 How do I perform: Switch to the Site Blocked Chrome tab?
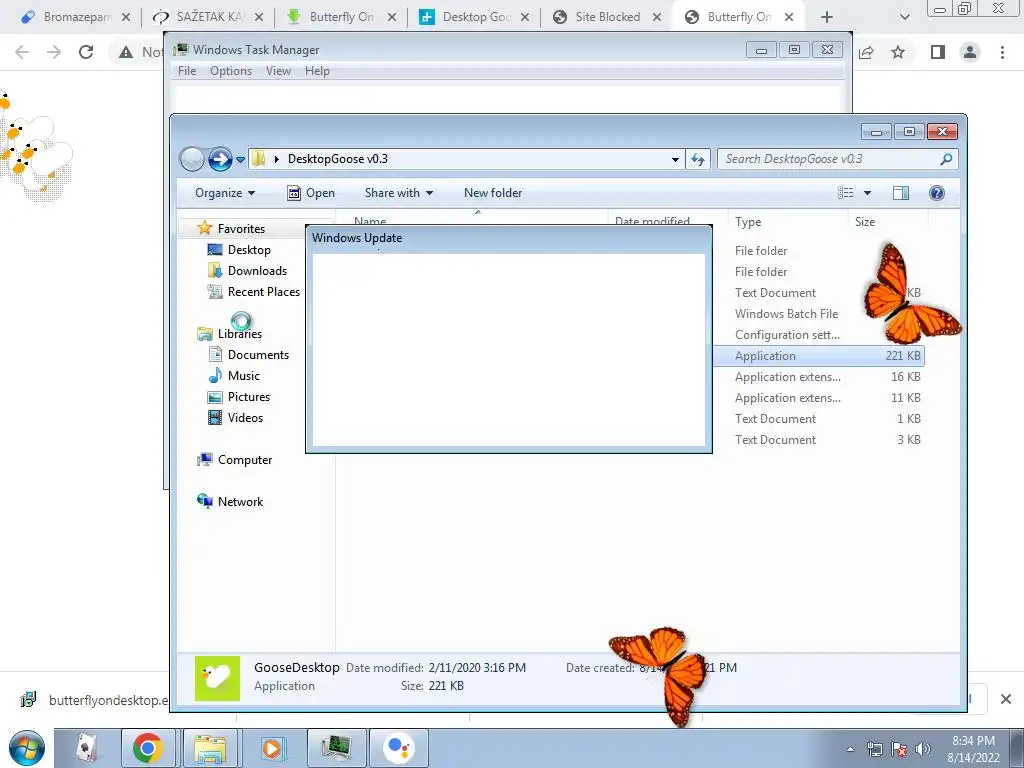pos(607,17)
